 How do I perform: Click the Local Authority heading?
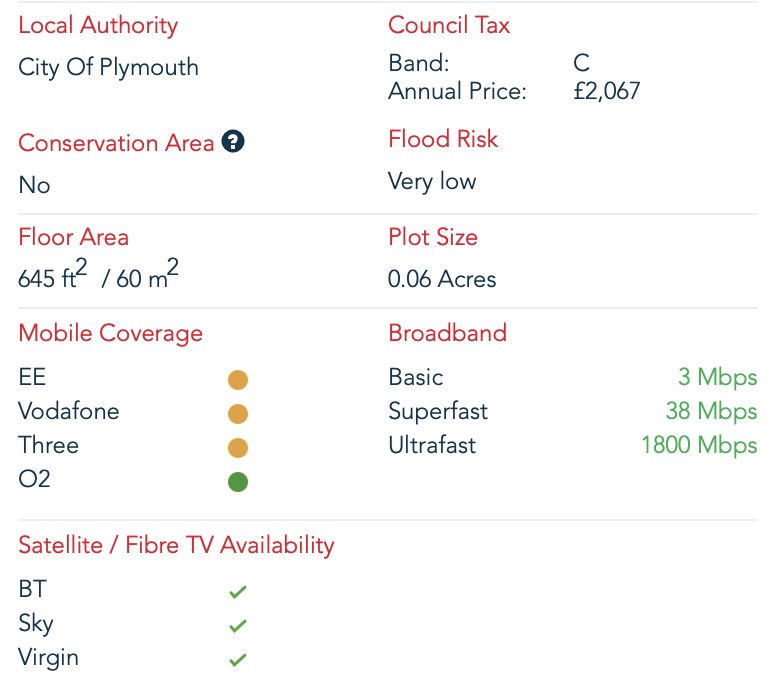[x=98, y=26]
